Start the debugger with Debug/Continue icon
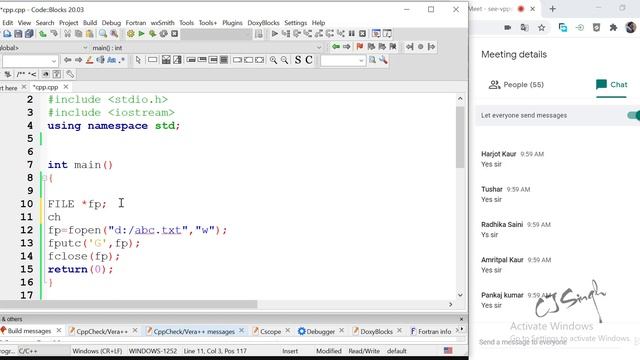The width and height of the screenshot is (640, 360). (x=275, y=34)
